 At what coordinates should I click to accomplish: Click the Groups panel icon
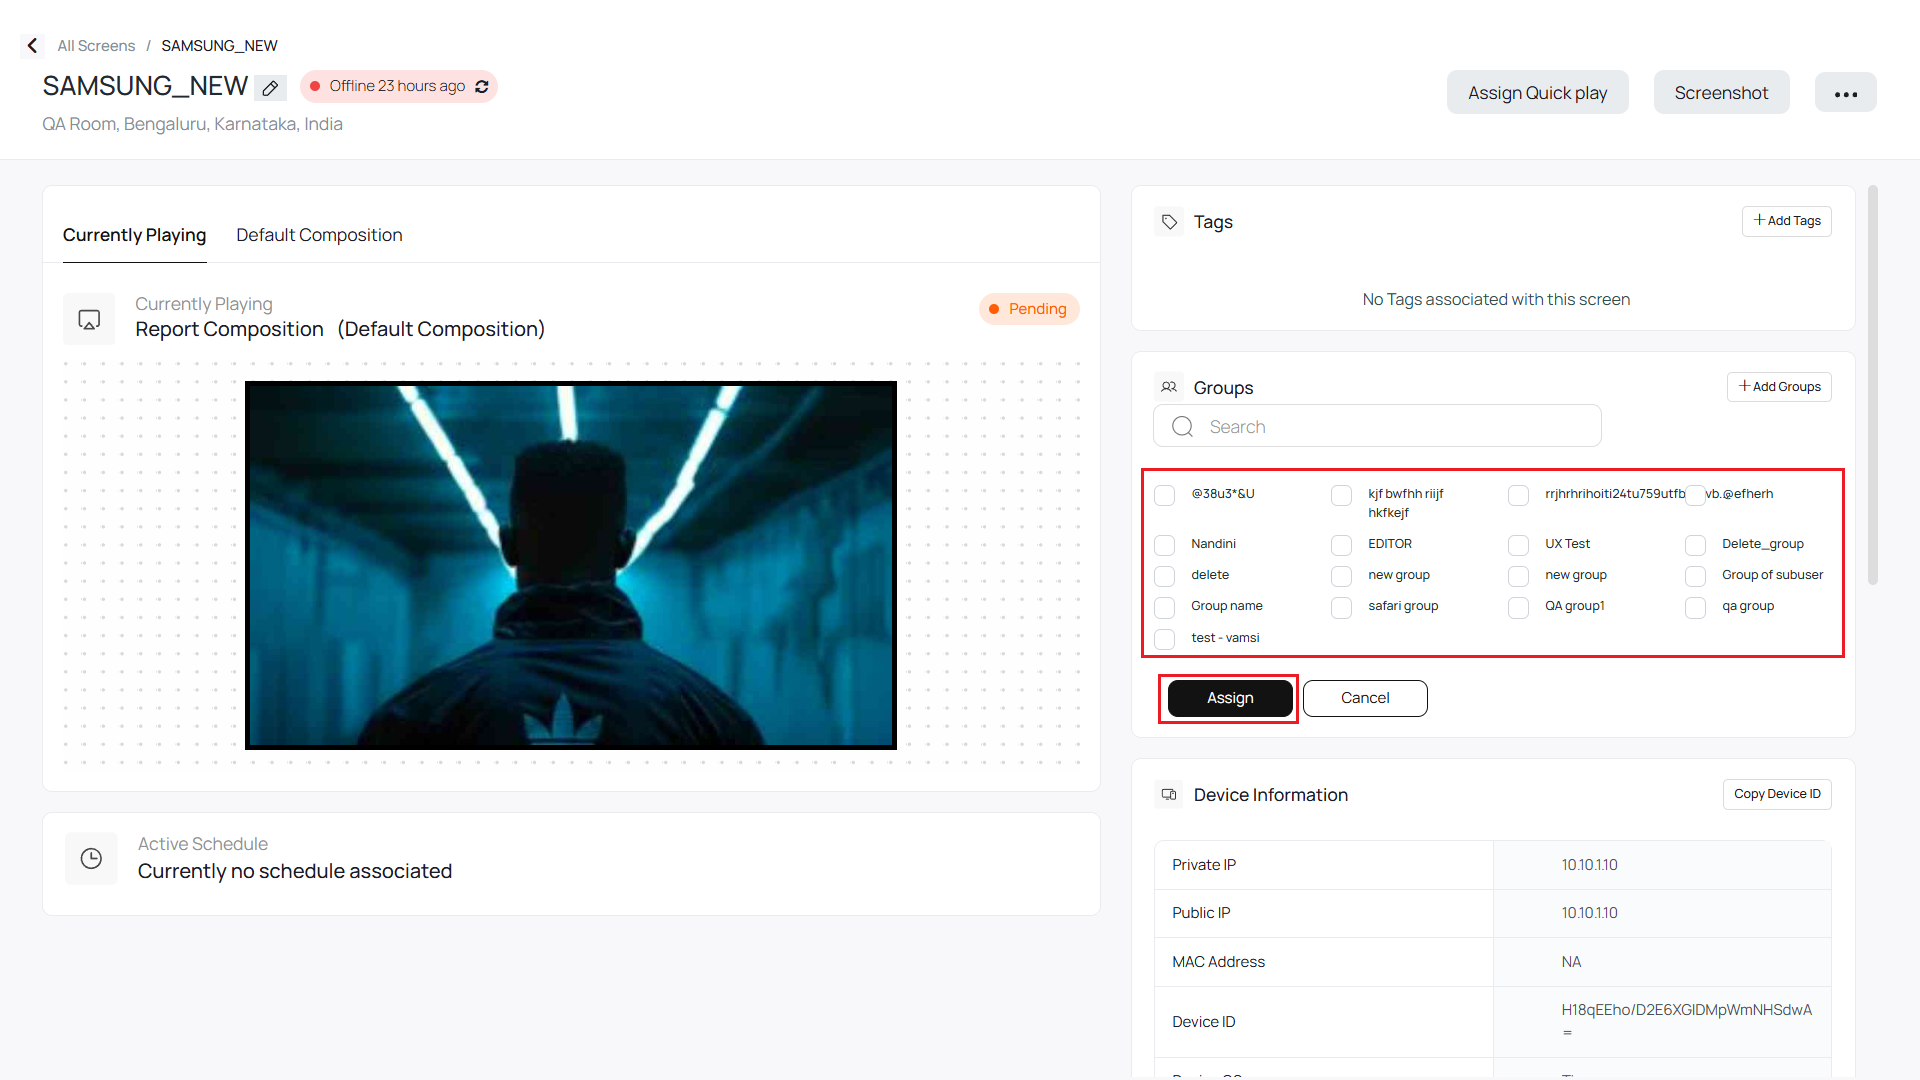tap(1168, 387)
